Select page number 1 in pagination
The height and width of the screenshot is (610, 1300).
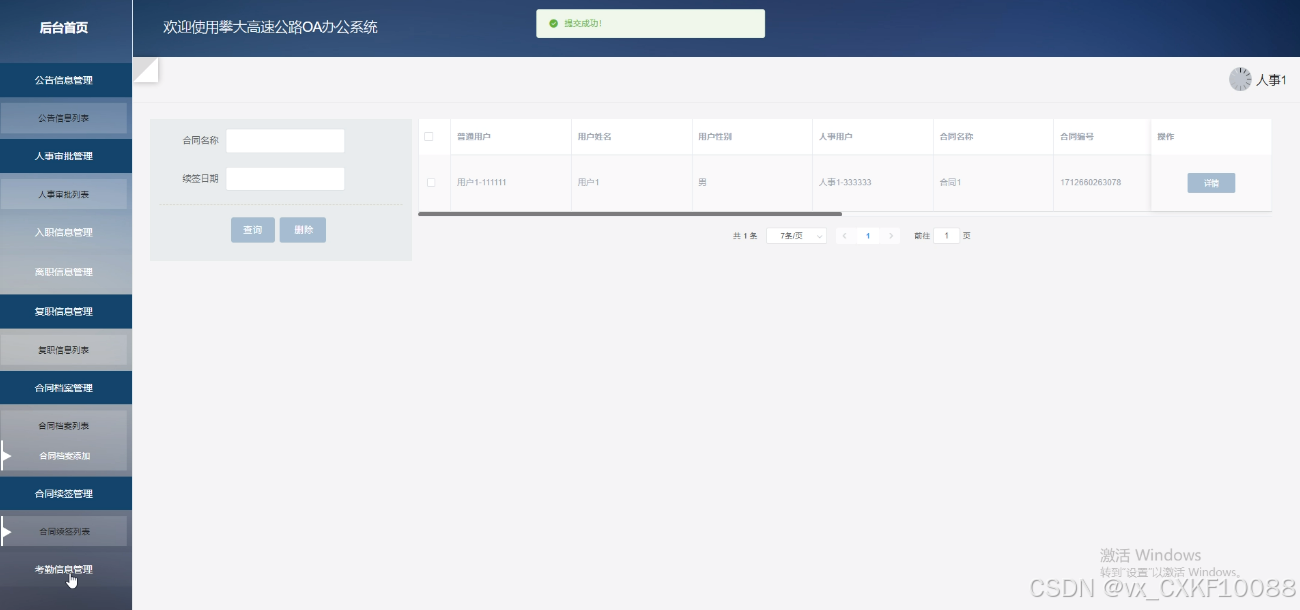click(x=868, y=236)
